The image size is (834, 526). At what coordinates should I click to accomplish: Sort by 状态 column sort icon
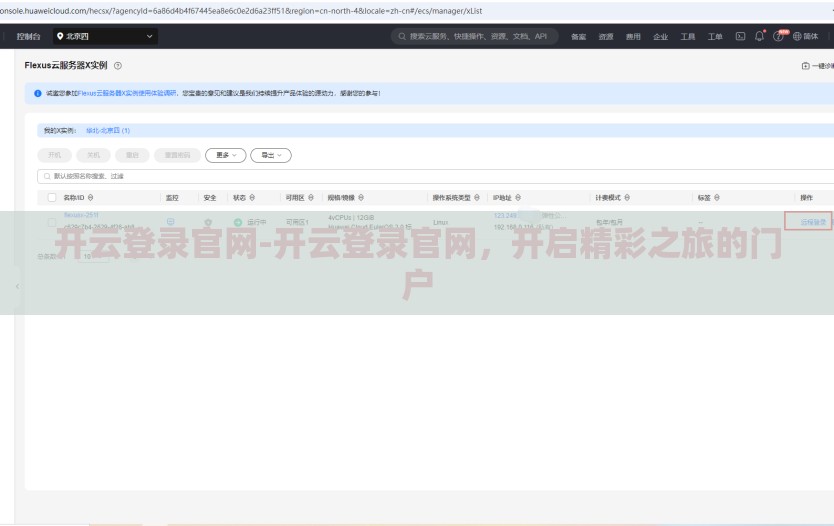[x=252, y=197]
